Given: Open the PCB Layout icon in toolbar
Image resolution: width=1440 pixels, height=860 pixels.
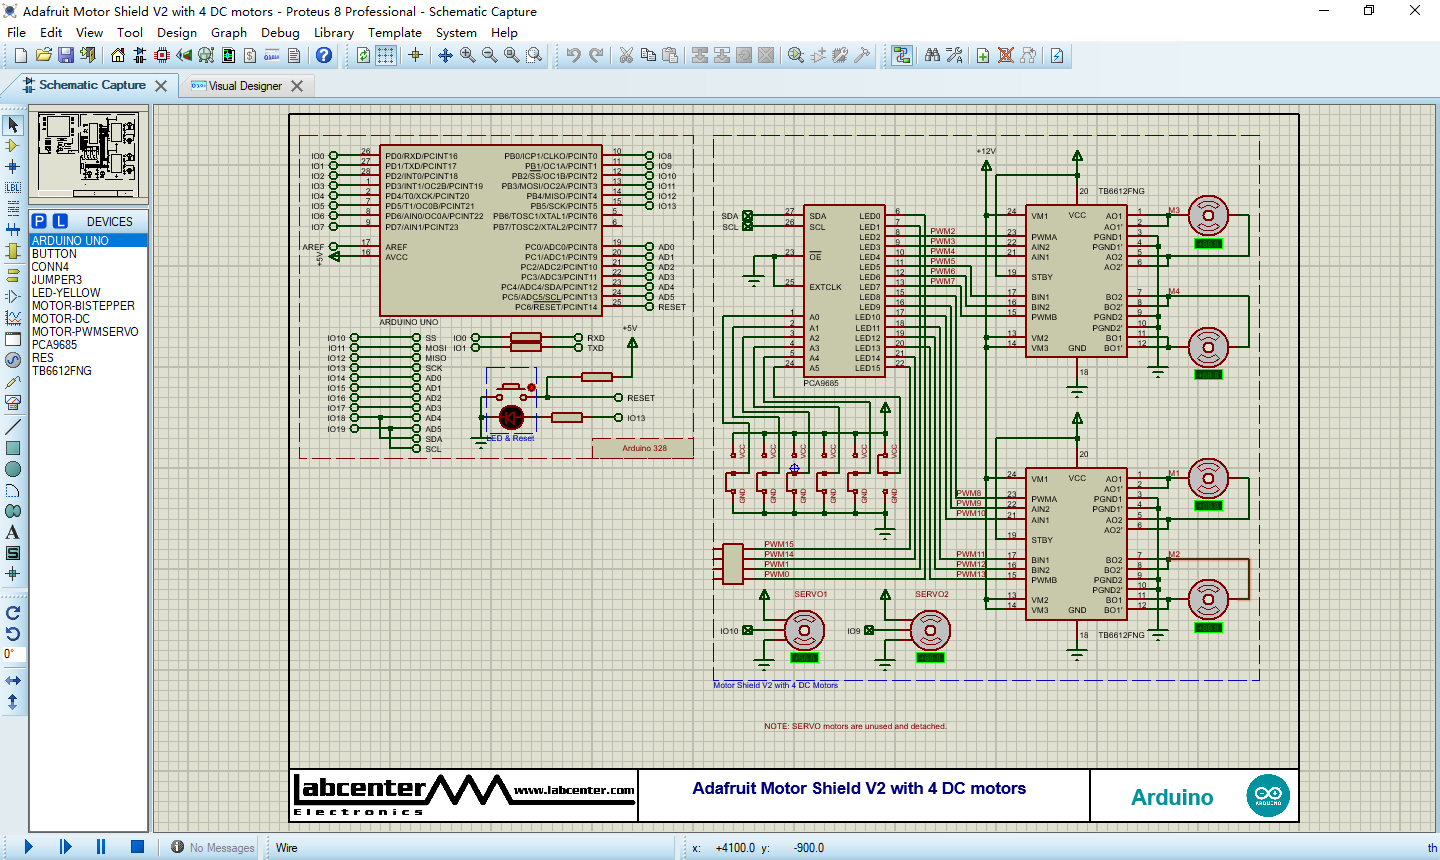Looking at the screenshot, I should tap(162, 56).
